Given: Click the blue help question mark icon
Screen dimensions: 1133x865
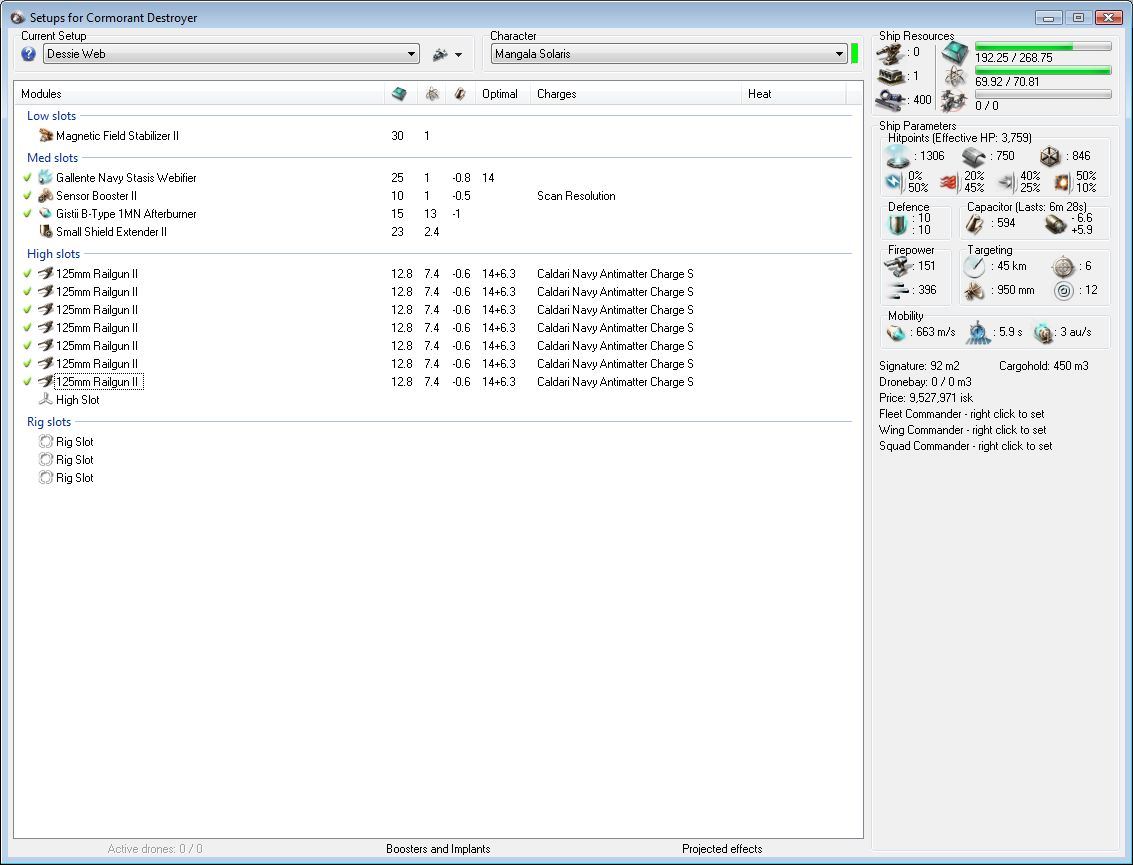Looking at the screenshot, I should click(x=29, y=54).
